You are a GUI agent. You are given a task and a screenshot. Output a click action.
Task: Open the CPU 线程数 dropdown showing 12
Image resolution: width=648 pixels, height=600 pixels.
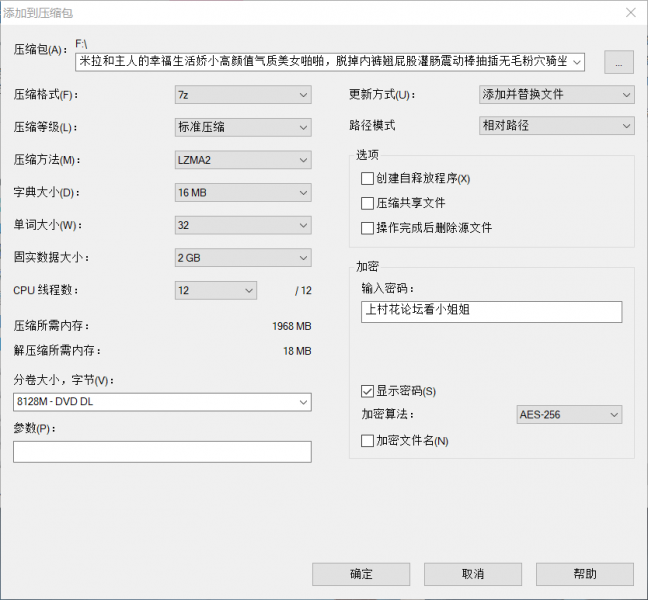pos(216,290)
